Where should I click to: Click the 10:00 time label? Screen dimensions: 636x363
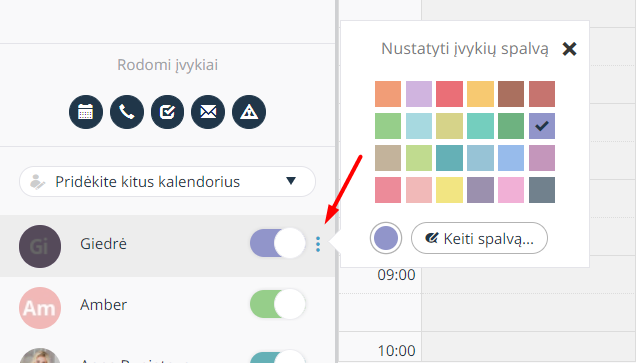396,350
